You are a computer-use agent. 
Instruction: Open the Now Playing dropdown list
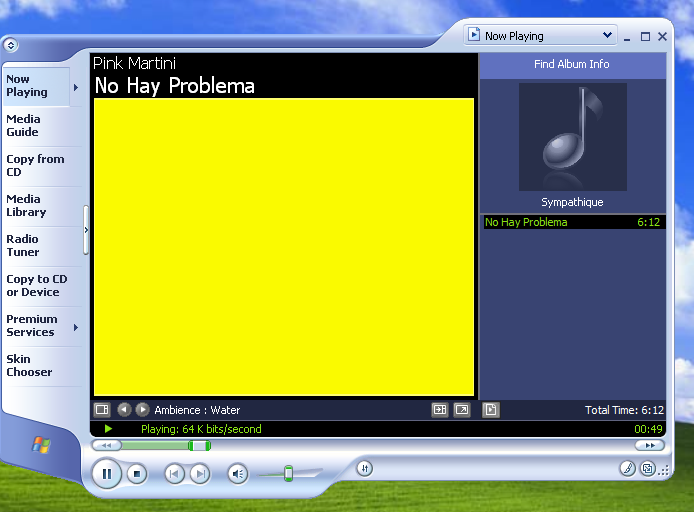pyautogui.click(x=540, y=35)
